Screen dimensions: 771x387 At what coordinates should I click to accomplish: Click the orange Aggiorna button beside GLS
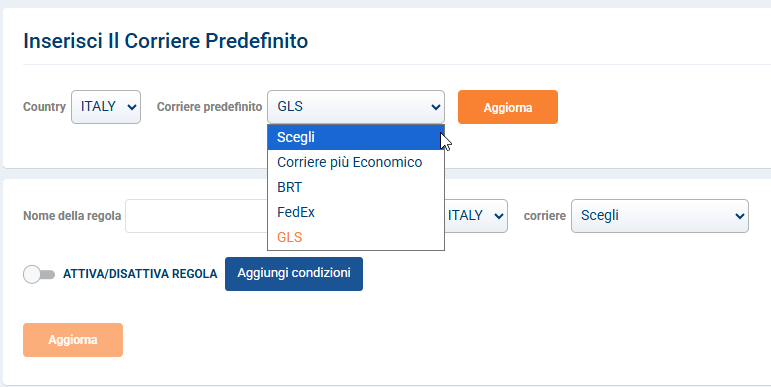507,107
